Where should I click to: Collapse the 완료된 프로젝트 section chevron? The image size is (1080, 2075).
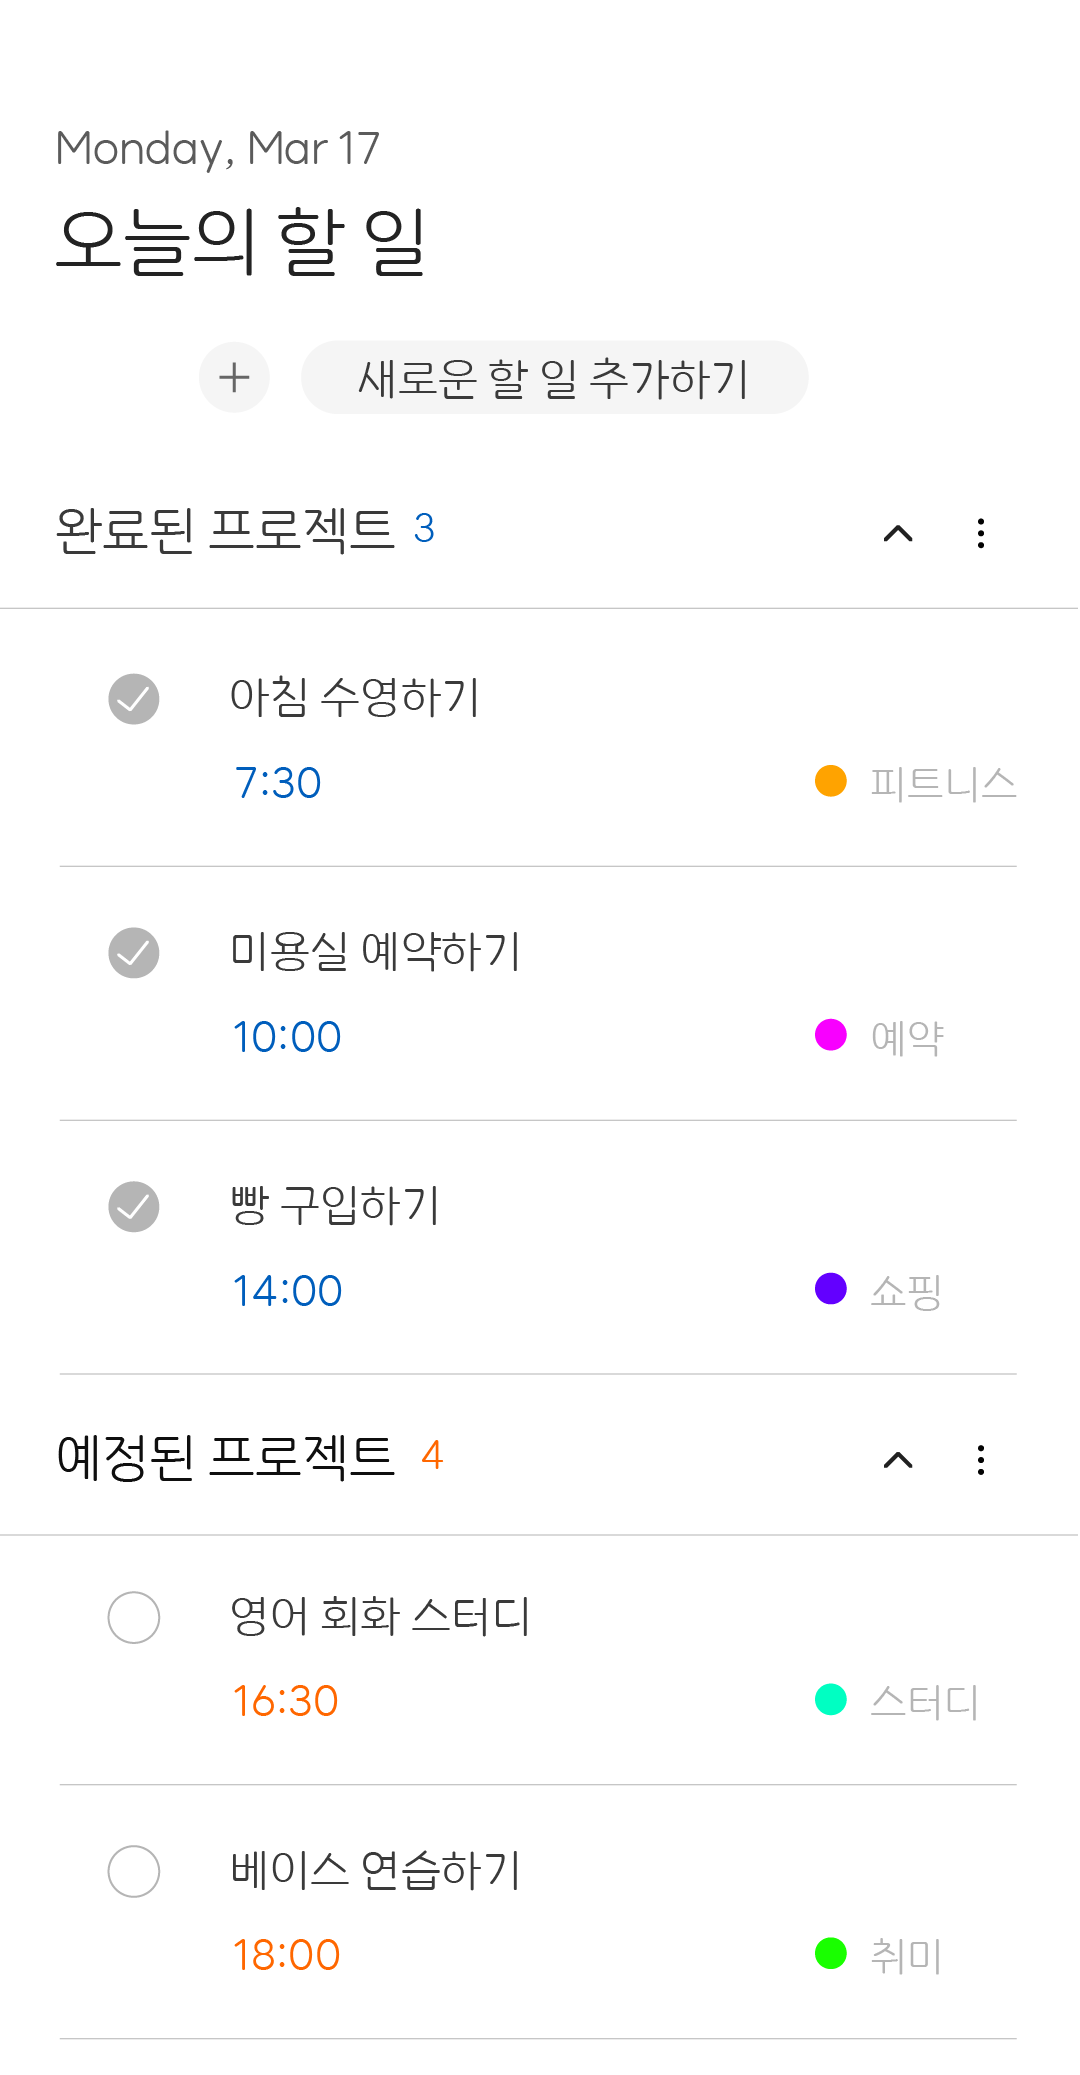898,533
